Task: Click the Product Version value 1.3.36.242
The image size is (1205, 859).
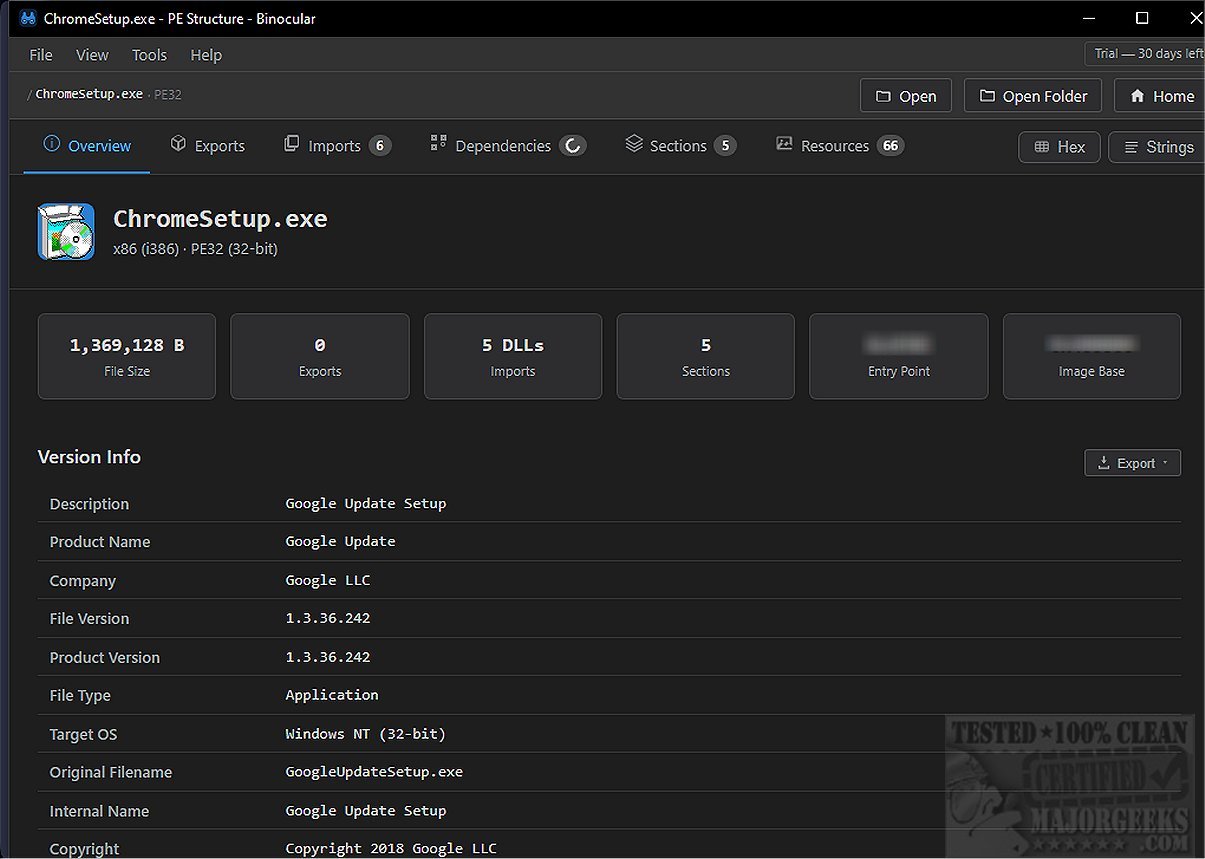Action: [328, 657]
